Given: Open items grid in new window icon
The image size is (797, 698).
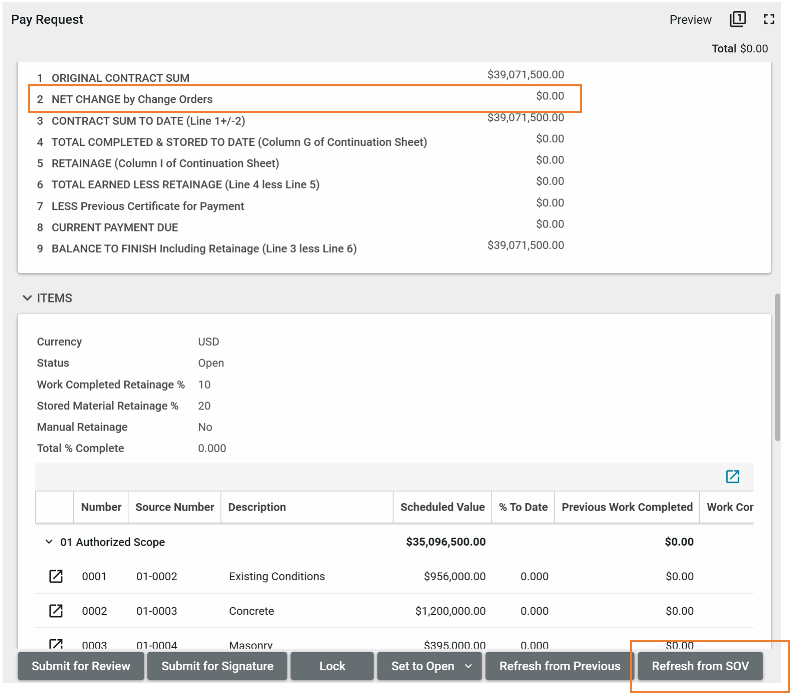Looking at the screenshot, I should point(733,477).
